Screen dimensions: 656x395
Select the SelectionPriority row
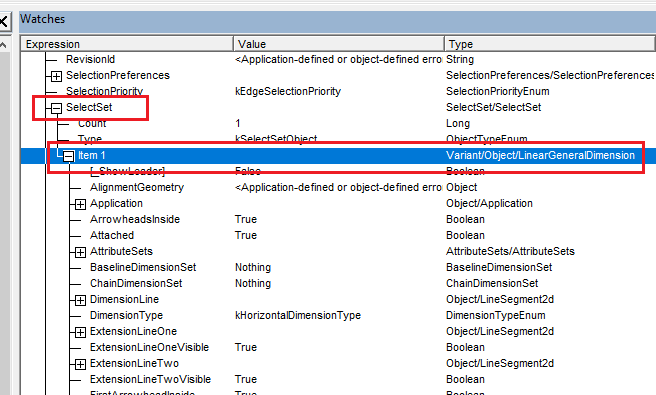click(x=338, y=91)
